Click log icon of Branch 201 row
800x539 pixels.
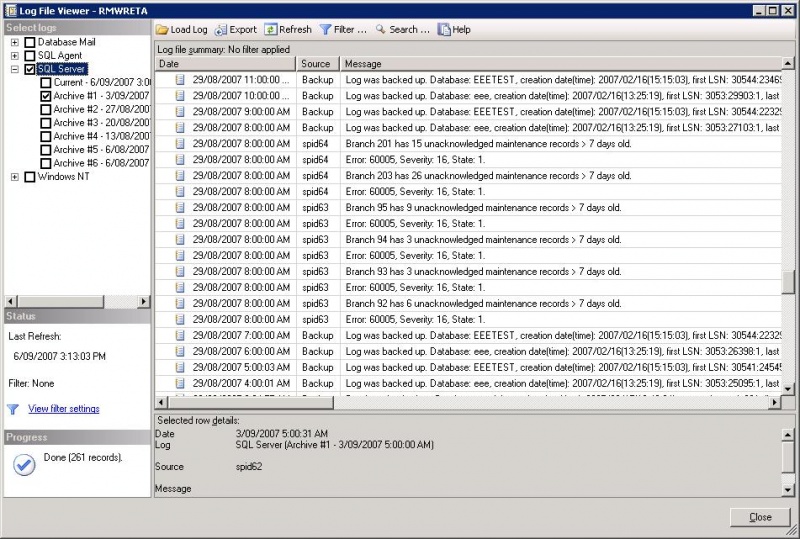180,143
